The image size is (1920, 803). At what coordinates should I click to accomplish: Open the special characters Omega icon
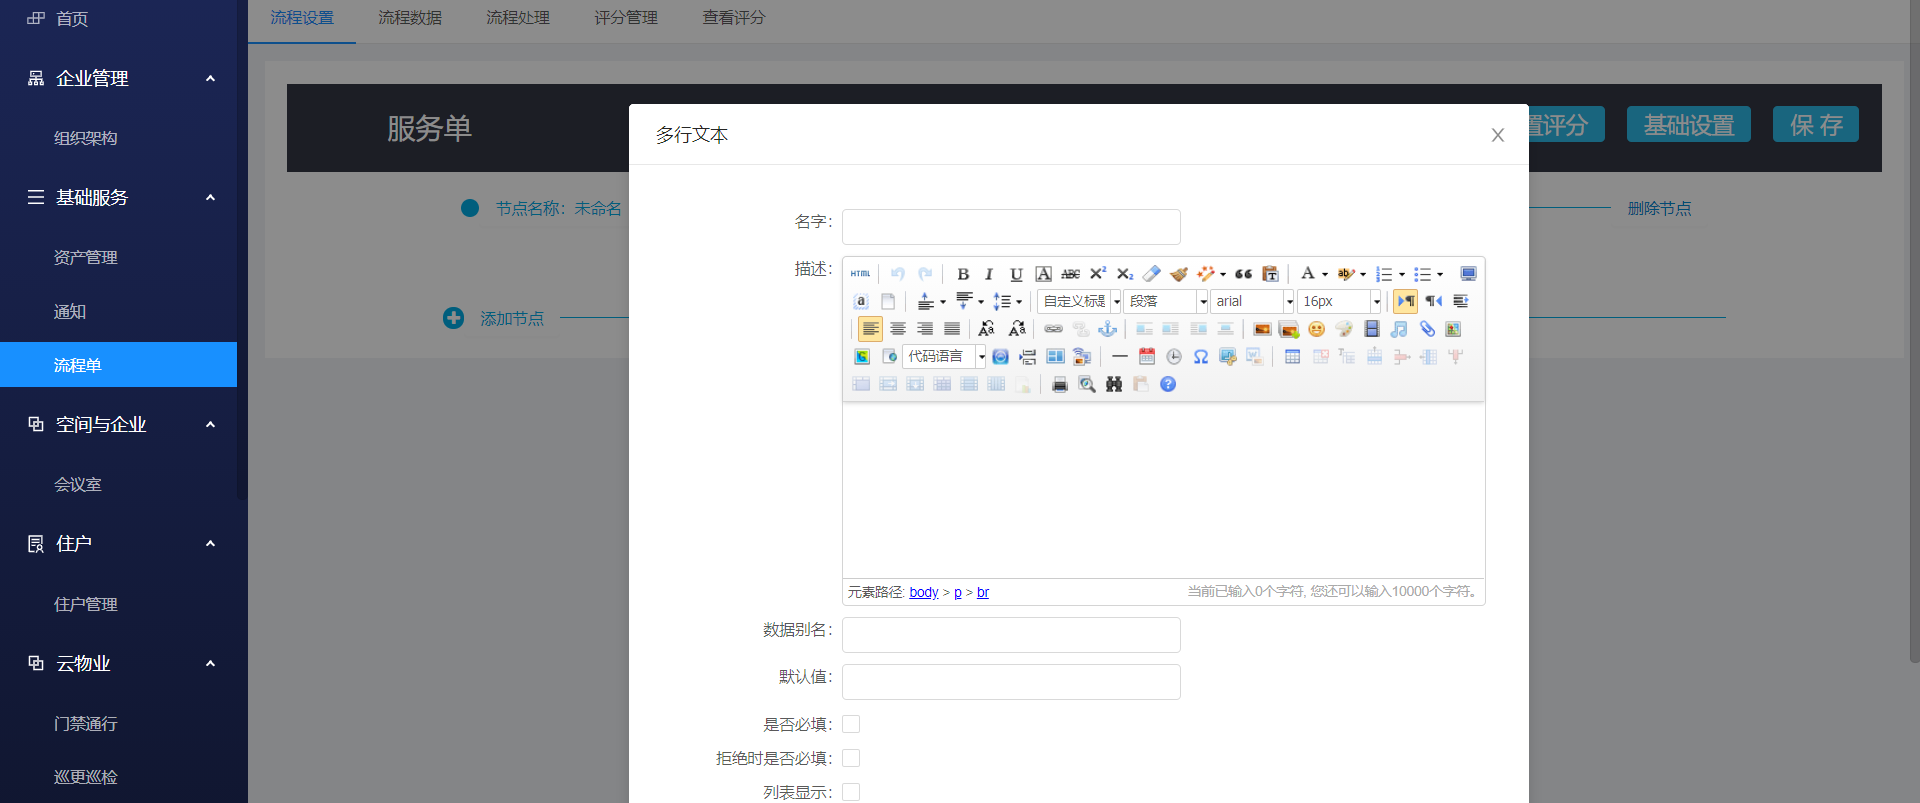pyautogui.click(x=1201, y=357)
